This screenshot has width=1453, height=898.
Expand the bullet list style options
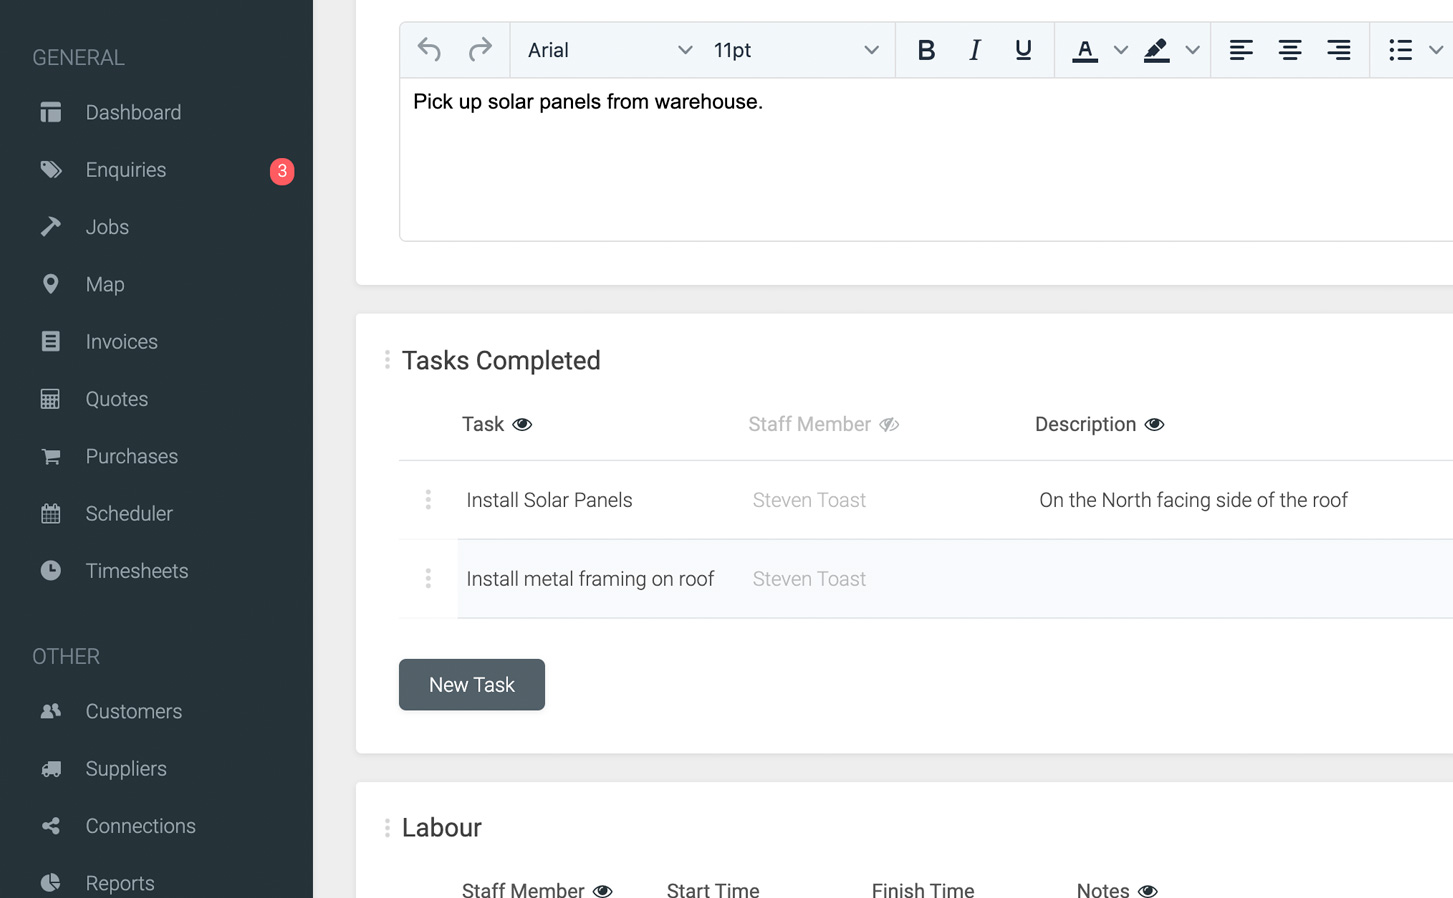coord(1436,50)
